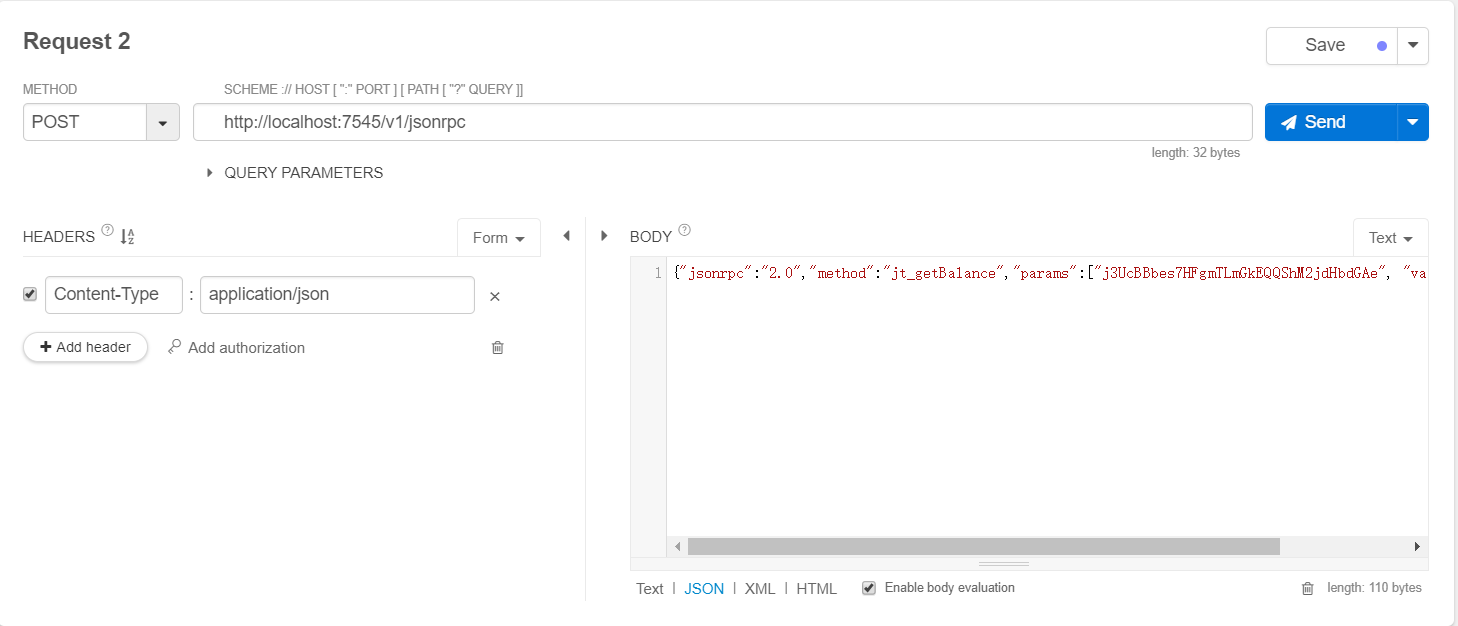
Task: Open the Send button options arrow
Action: 1413,122
